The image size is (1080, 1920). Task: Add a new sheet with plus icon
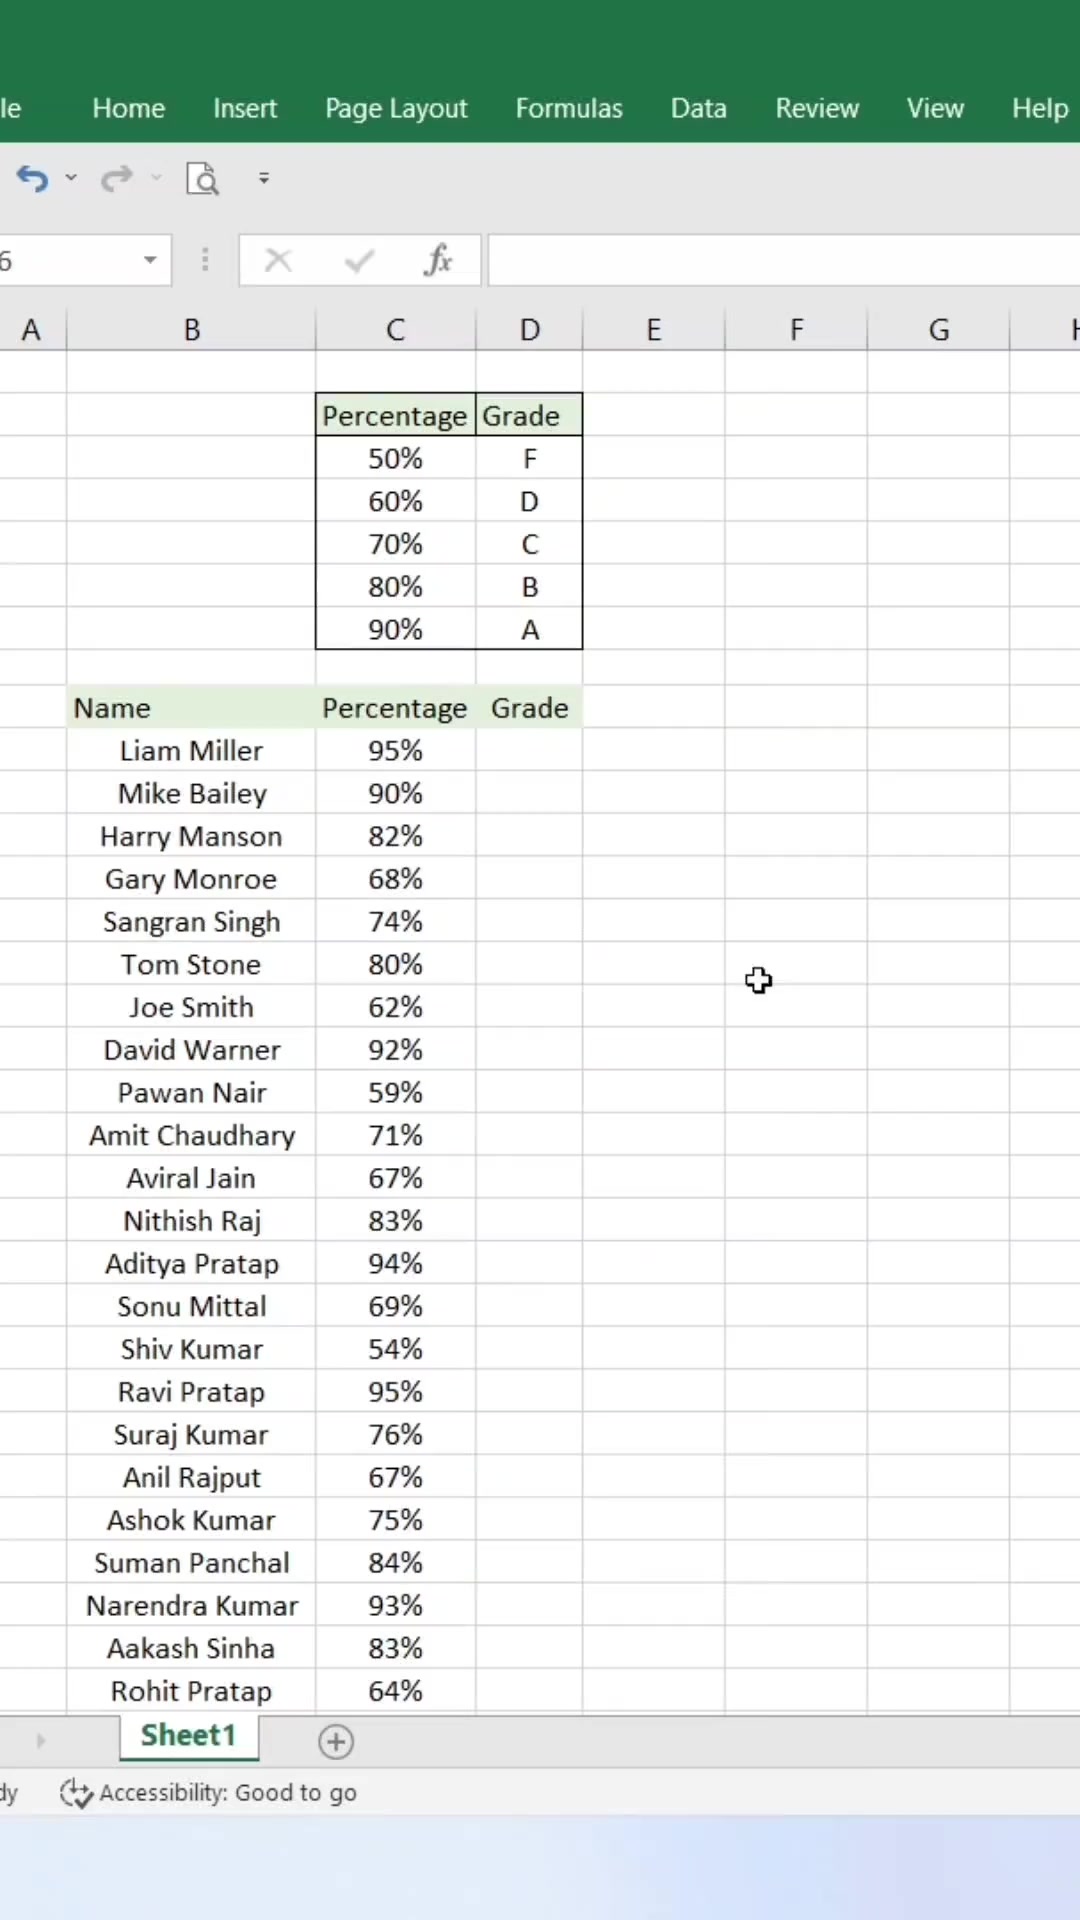[x=336, y=1742]
